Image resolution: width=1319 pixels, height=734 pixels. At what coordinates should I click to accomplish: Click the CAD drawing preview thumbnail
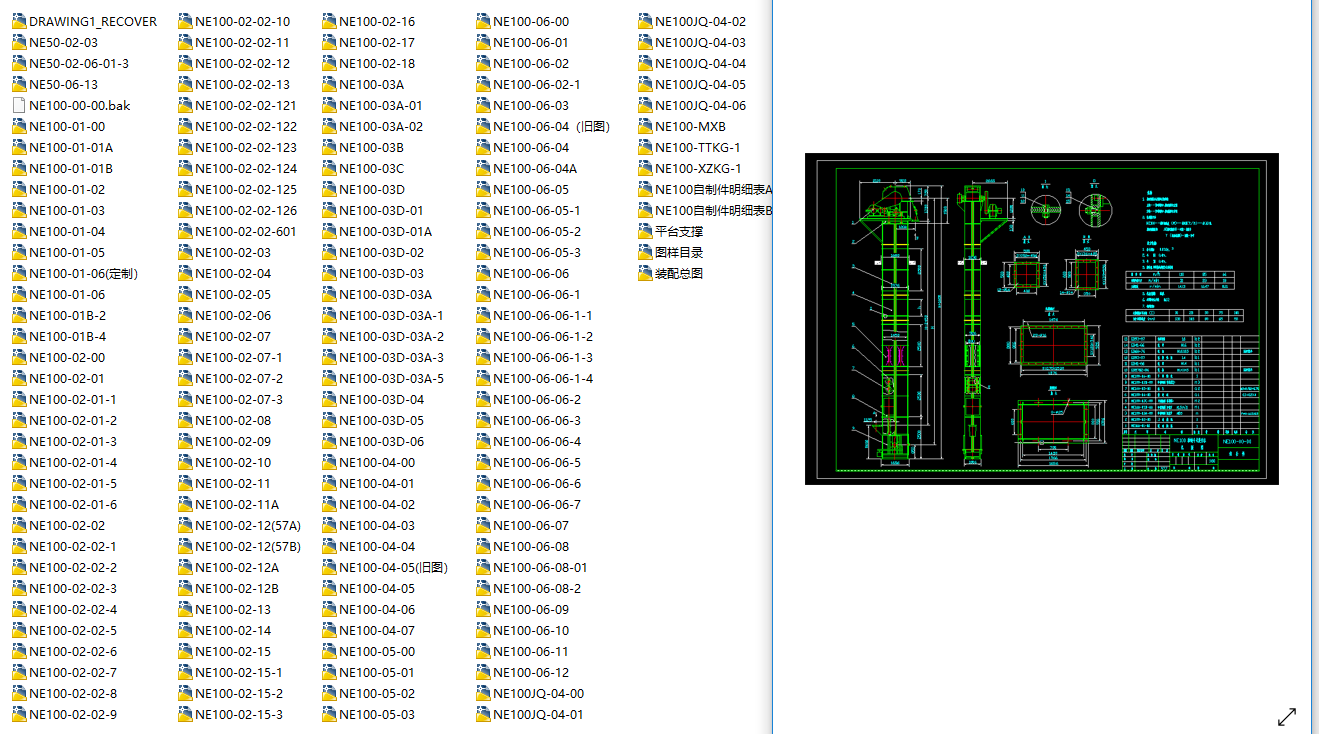1041,319
